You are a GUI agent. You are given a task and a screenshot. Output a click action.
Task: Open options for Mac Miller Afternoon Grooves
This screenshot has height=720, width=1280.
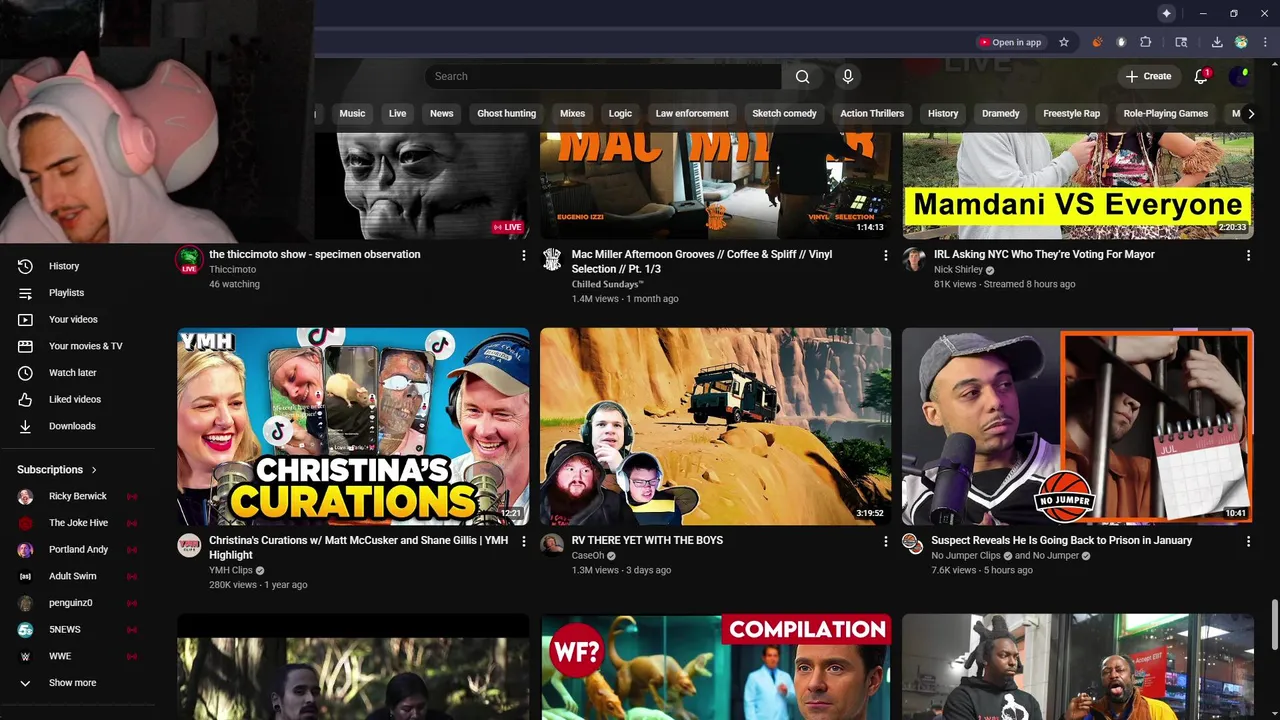[x=885, y=256]
